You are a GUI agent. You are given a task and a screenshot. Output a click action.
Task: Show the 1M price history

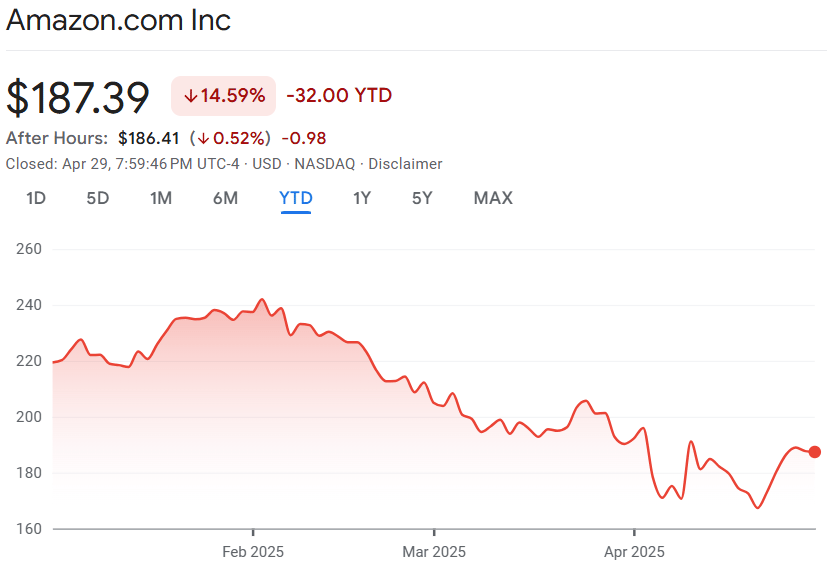point(160,198)
